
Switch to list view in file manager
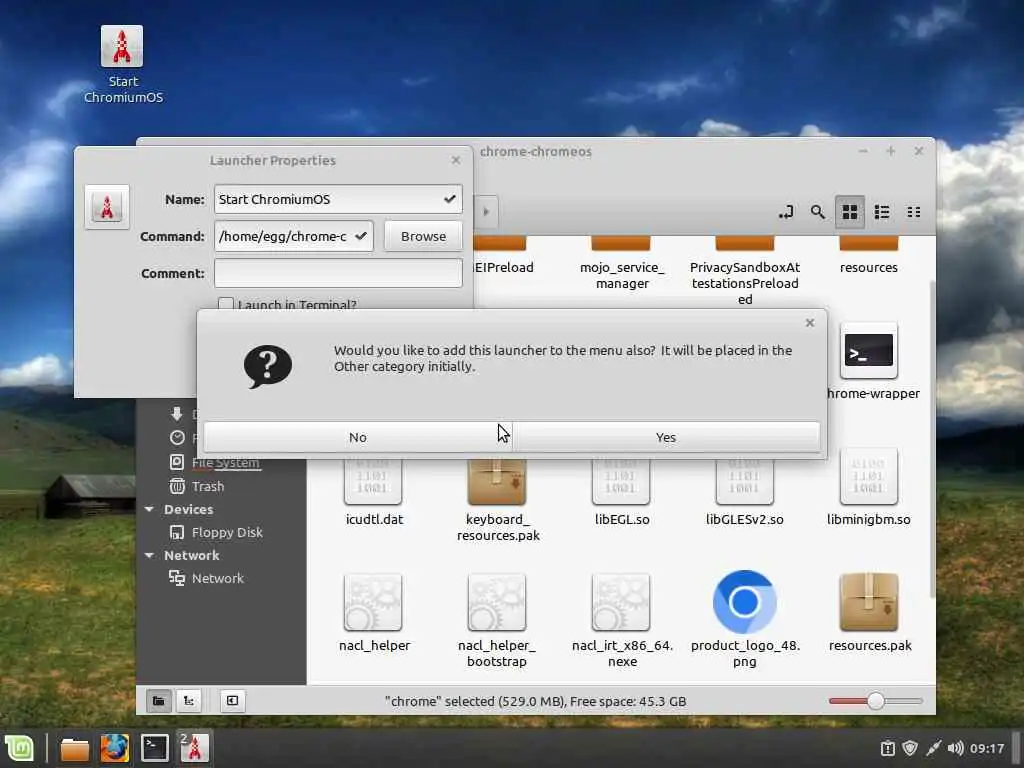[x=882, y=212]
